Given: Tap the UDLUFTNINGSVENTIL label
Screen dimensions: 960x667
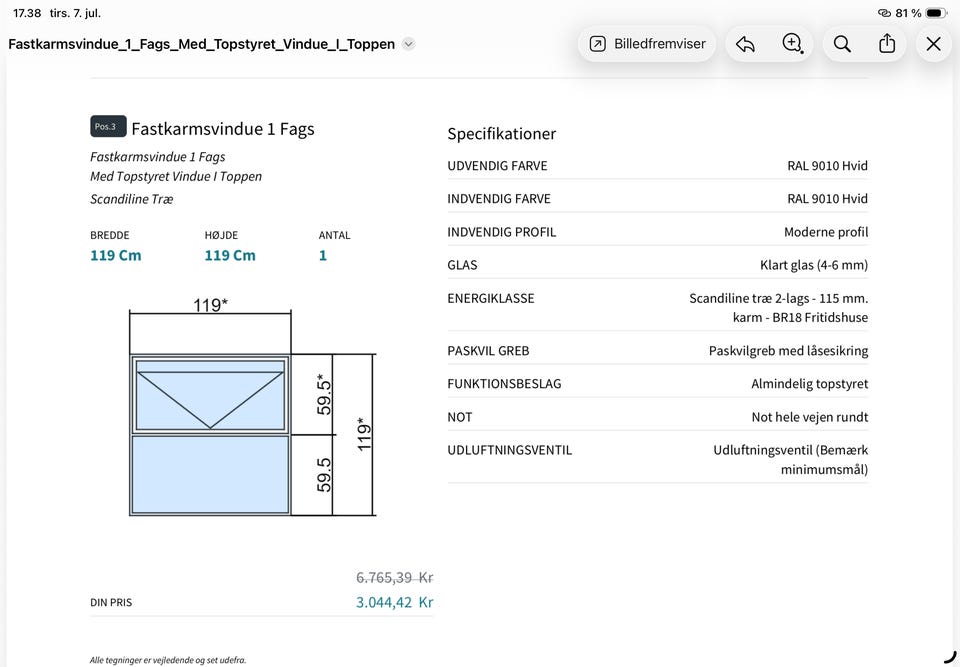Looking at the screenshot, I should point(509,450).
